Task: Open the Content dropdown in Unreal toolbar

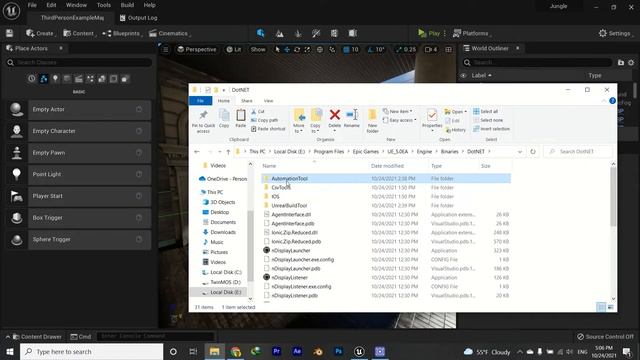Action: point(79,33)
